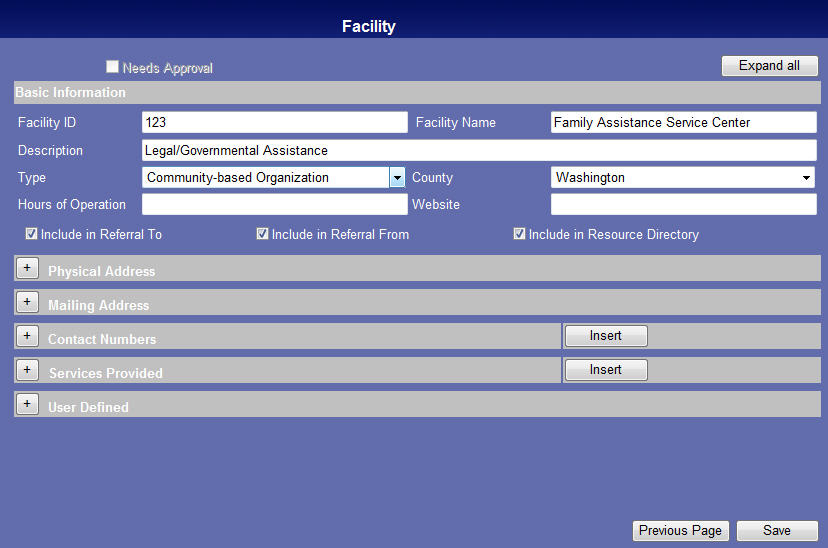Check the Needs Approval checkbox

[112, 67]
